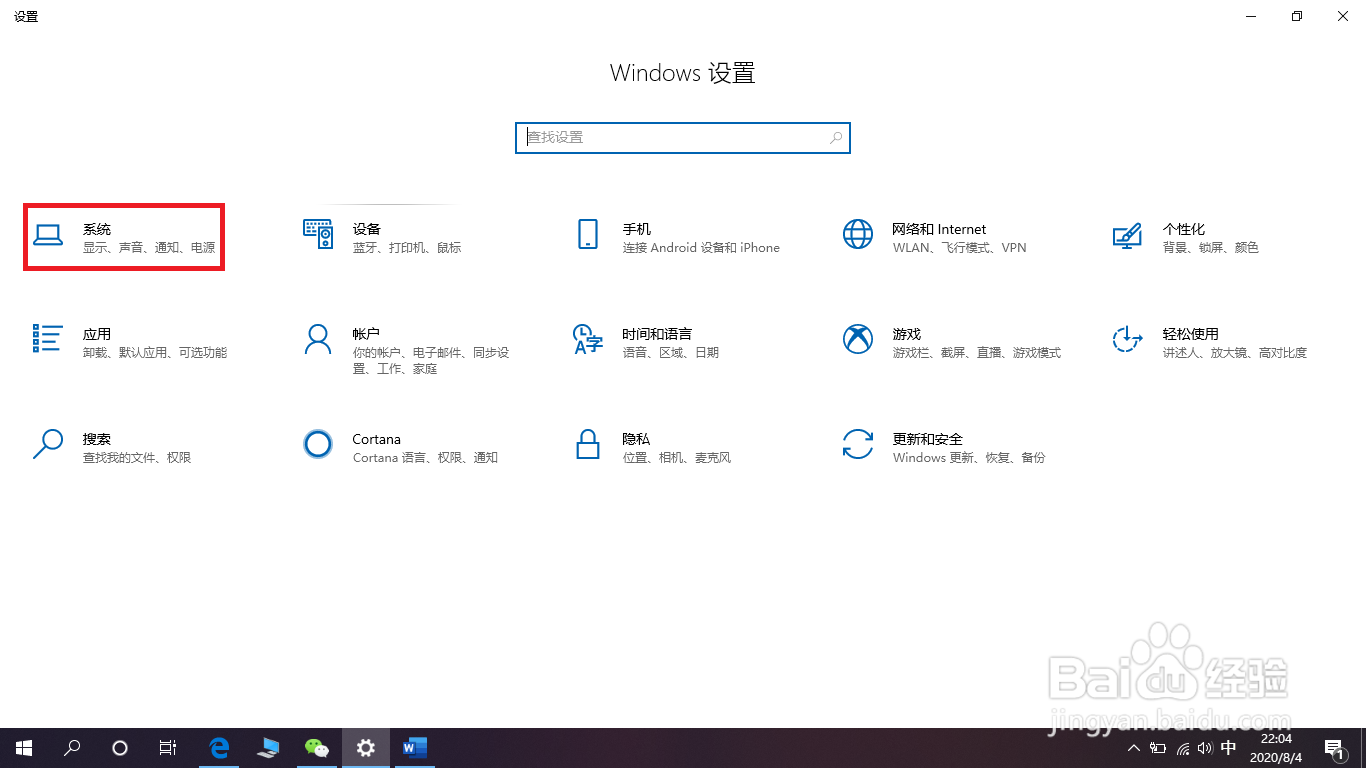This screenshot has width=1366, height=768.
Task: Launch Cortana from the taskbar circle
Action: pos(120,747)
